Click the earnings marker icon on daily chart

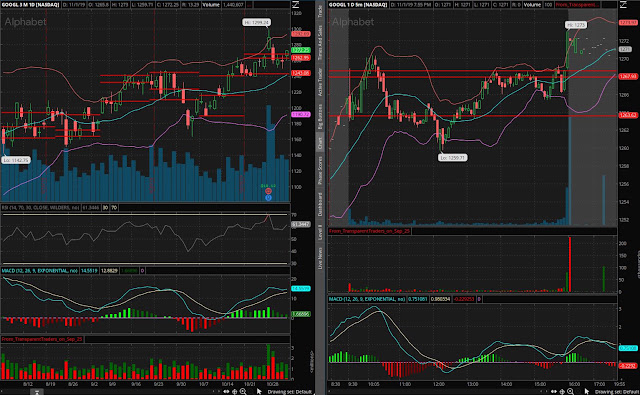(268, 191)
